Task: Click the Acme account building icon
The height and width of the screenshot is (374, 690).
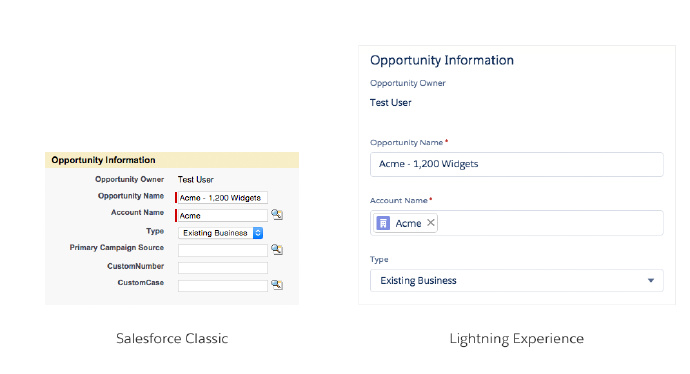Action: point(383,223)
